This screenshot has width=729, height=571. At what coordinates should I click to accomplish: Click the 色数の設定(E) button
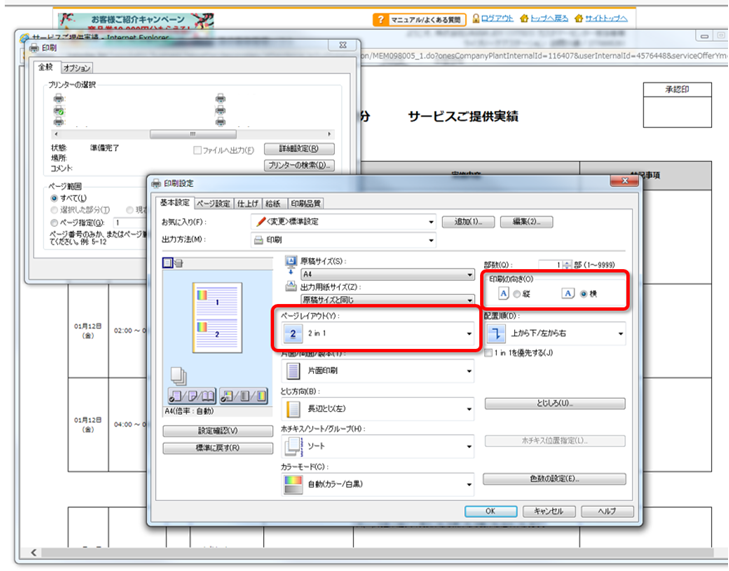click(x=554, y=478)
